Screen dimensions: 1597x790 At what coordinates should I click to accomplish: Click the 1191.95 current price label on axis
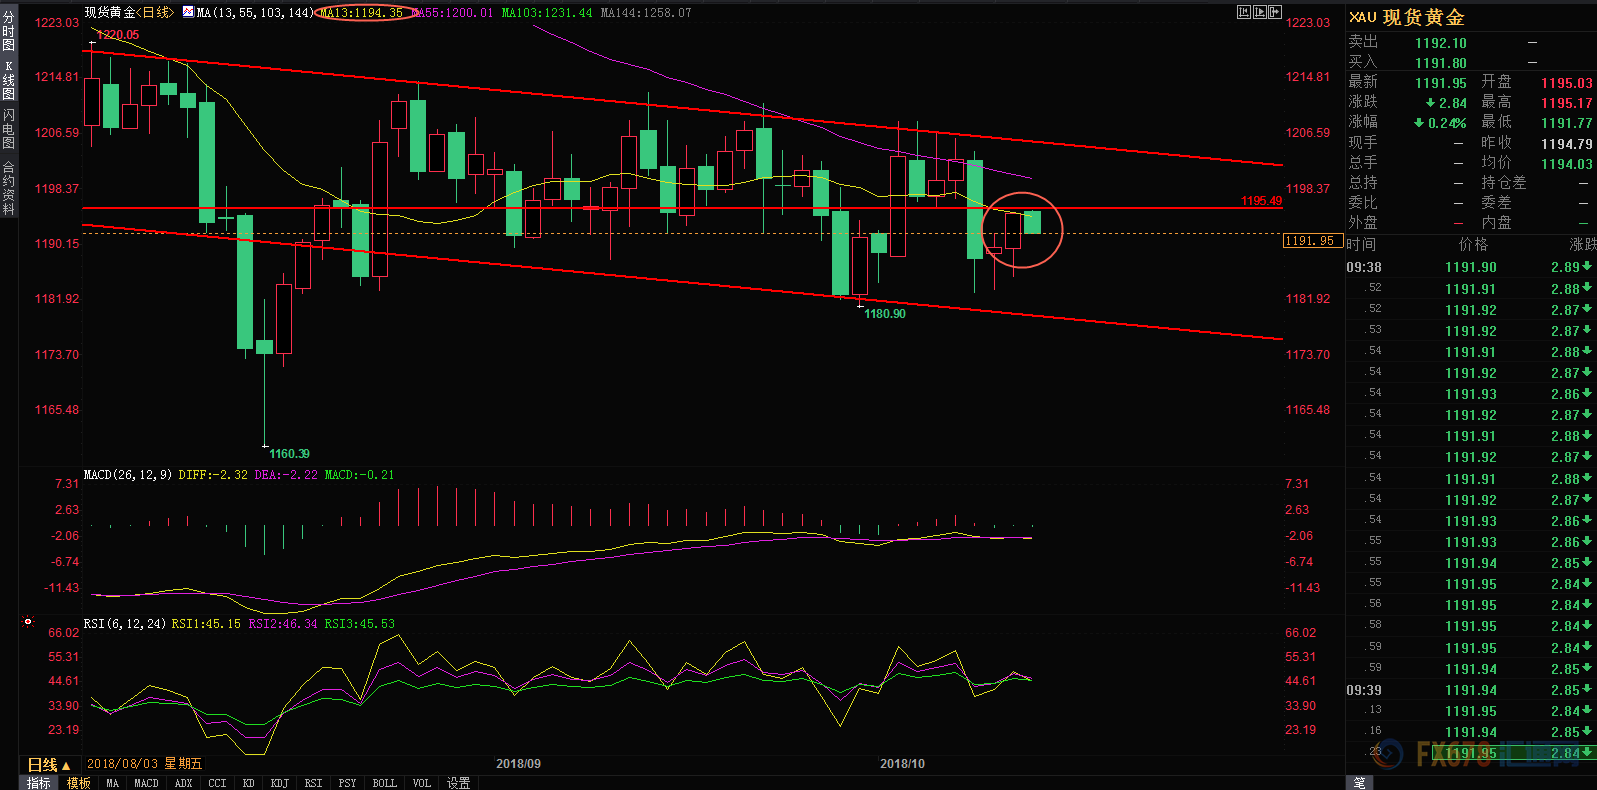click(x=1310, y=241)
